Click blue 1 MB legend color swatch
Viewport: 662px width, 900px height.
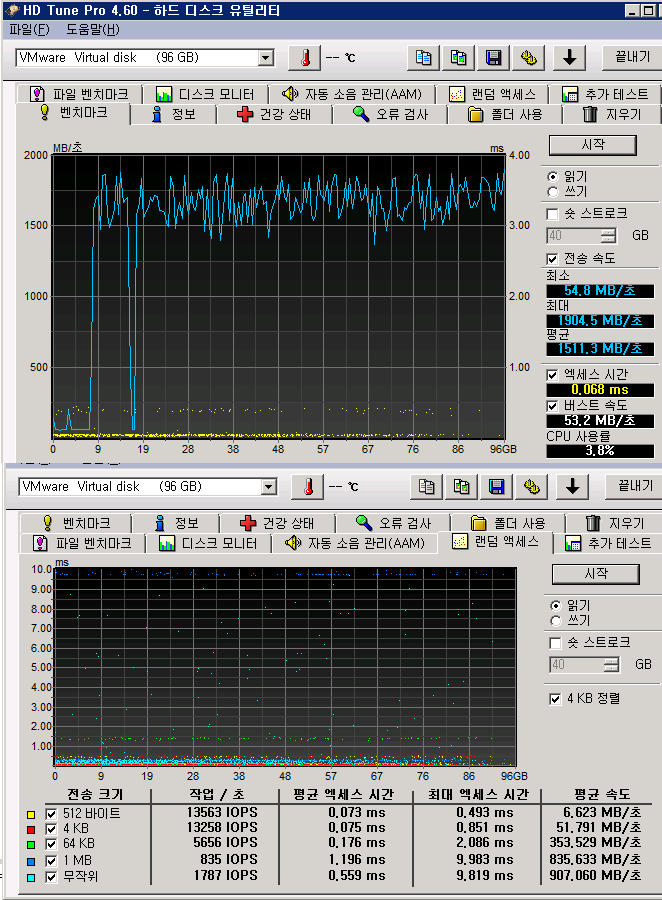(31, 862)
